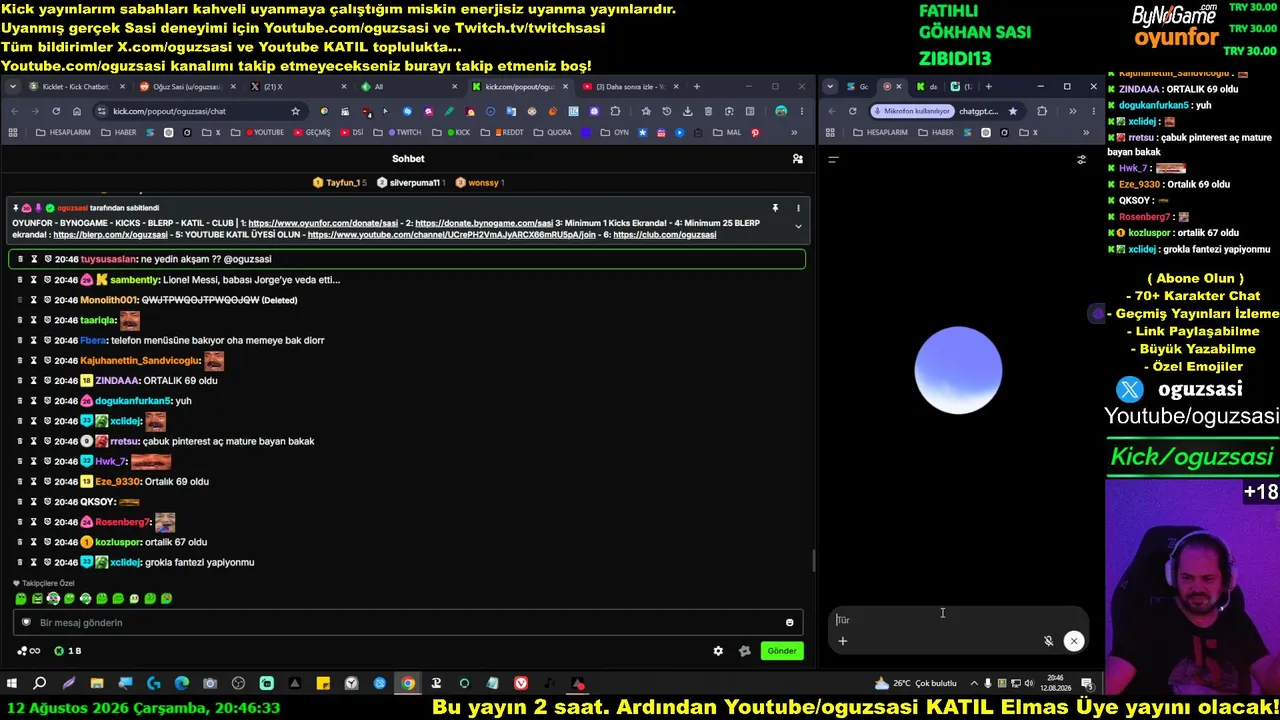
Task: Open Windows taskbar search
Action: point(40,684)
